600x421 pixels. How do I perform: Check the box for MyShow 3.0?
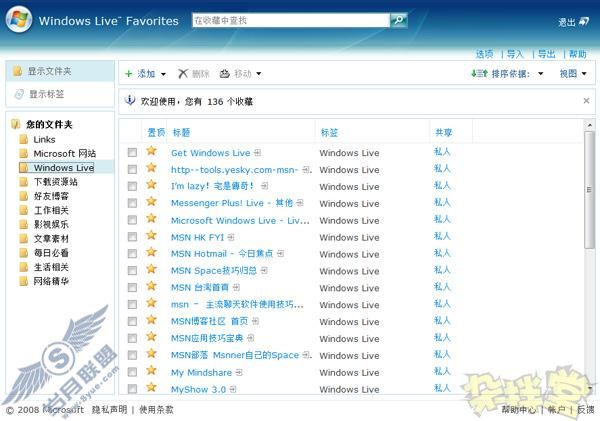[132, 389]
